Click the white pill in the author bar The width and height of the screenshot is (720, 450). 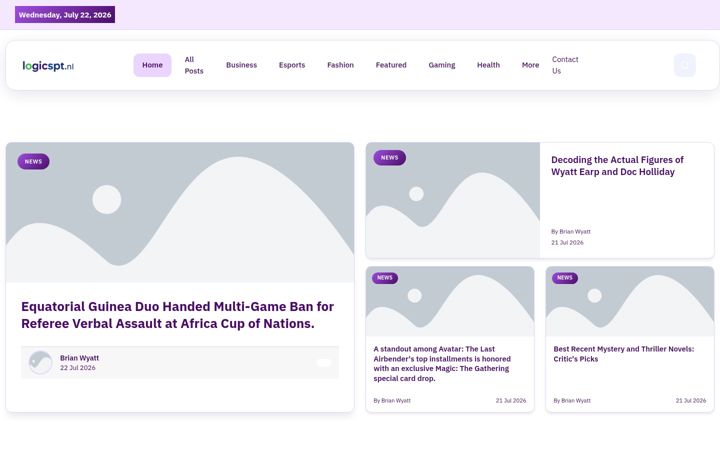pos(324,363)
